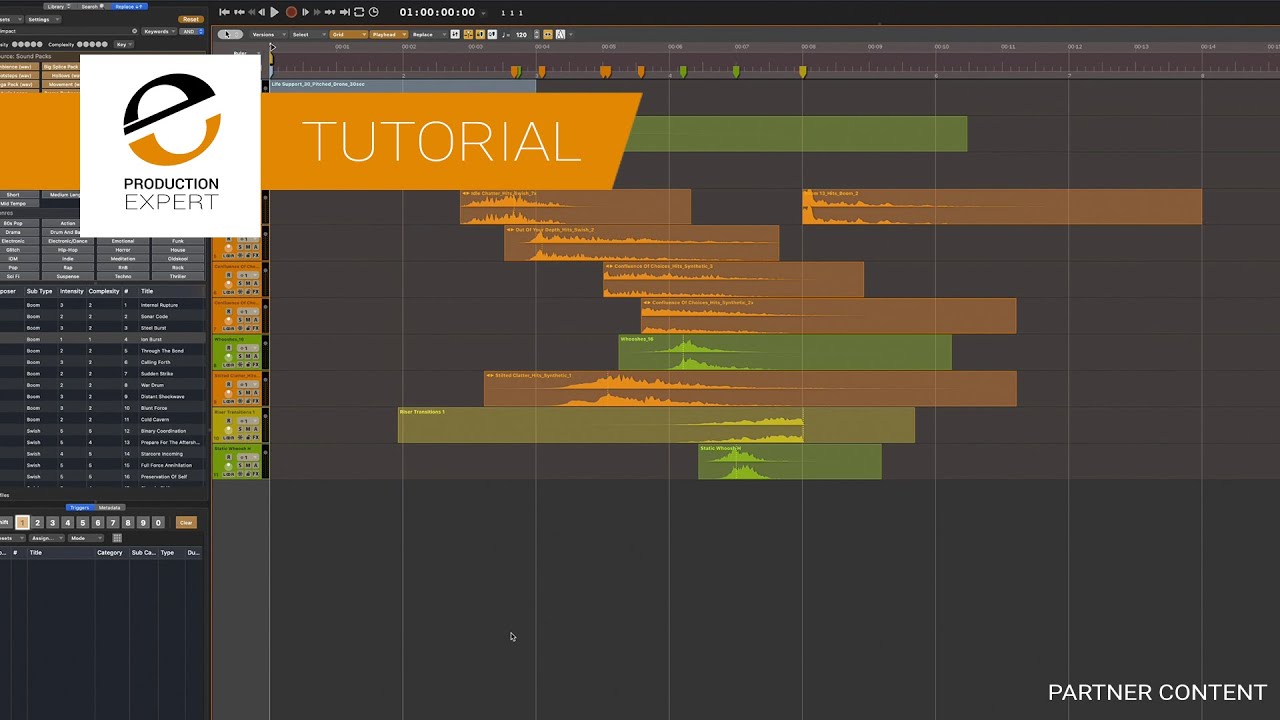The width and height of the screenshot is (1280, 720).
Task: Select the arrow pointer tool pill
Action: click(x=230, y=34)
